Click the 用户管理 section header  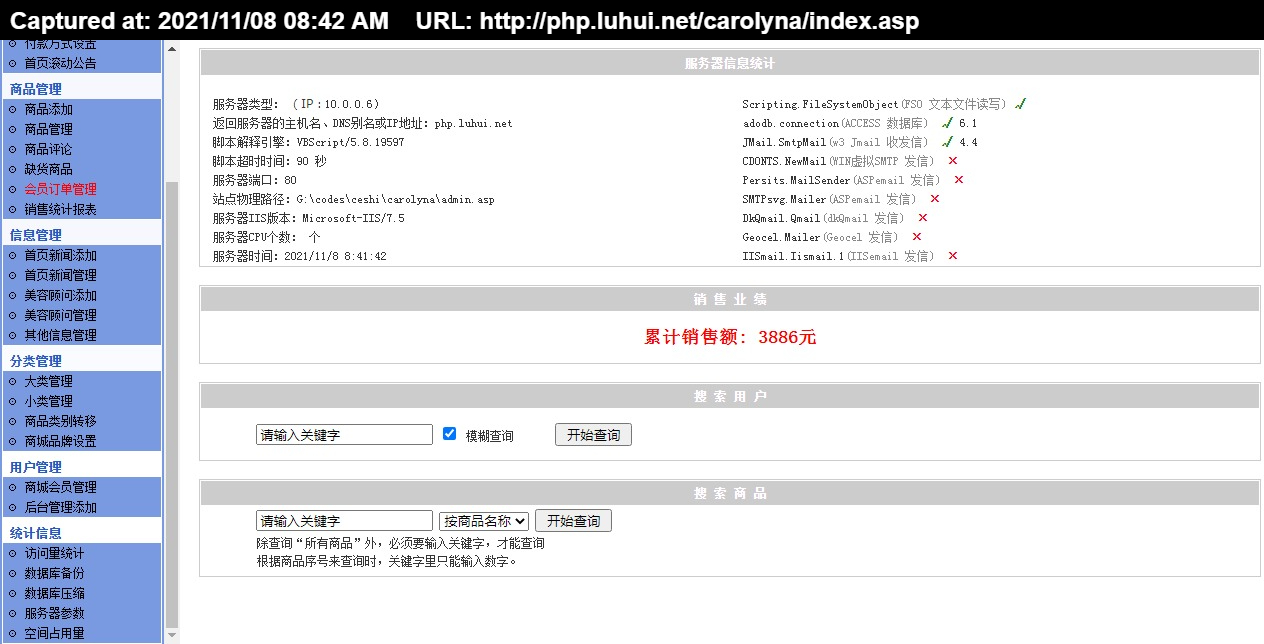coord(36,467)
